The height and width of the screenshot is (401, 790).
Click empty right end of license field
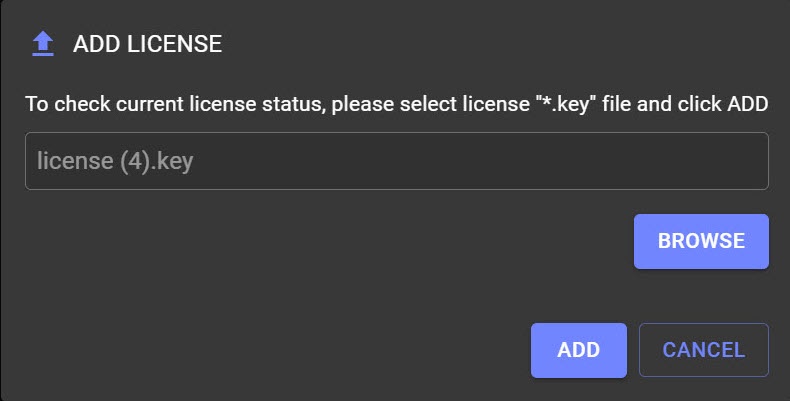coord(700,161)
